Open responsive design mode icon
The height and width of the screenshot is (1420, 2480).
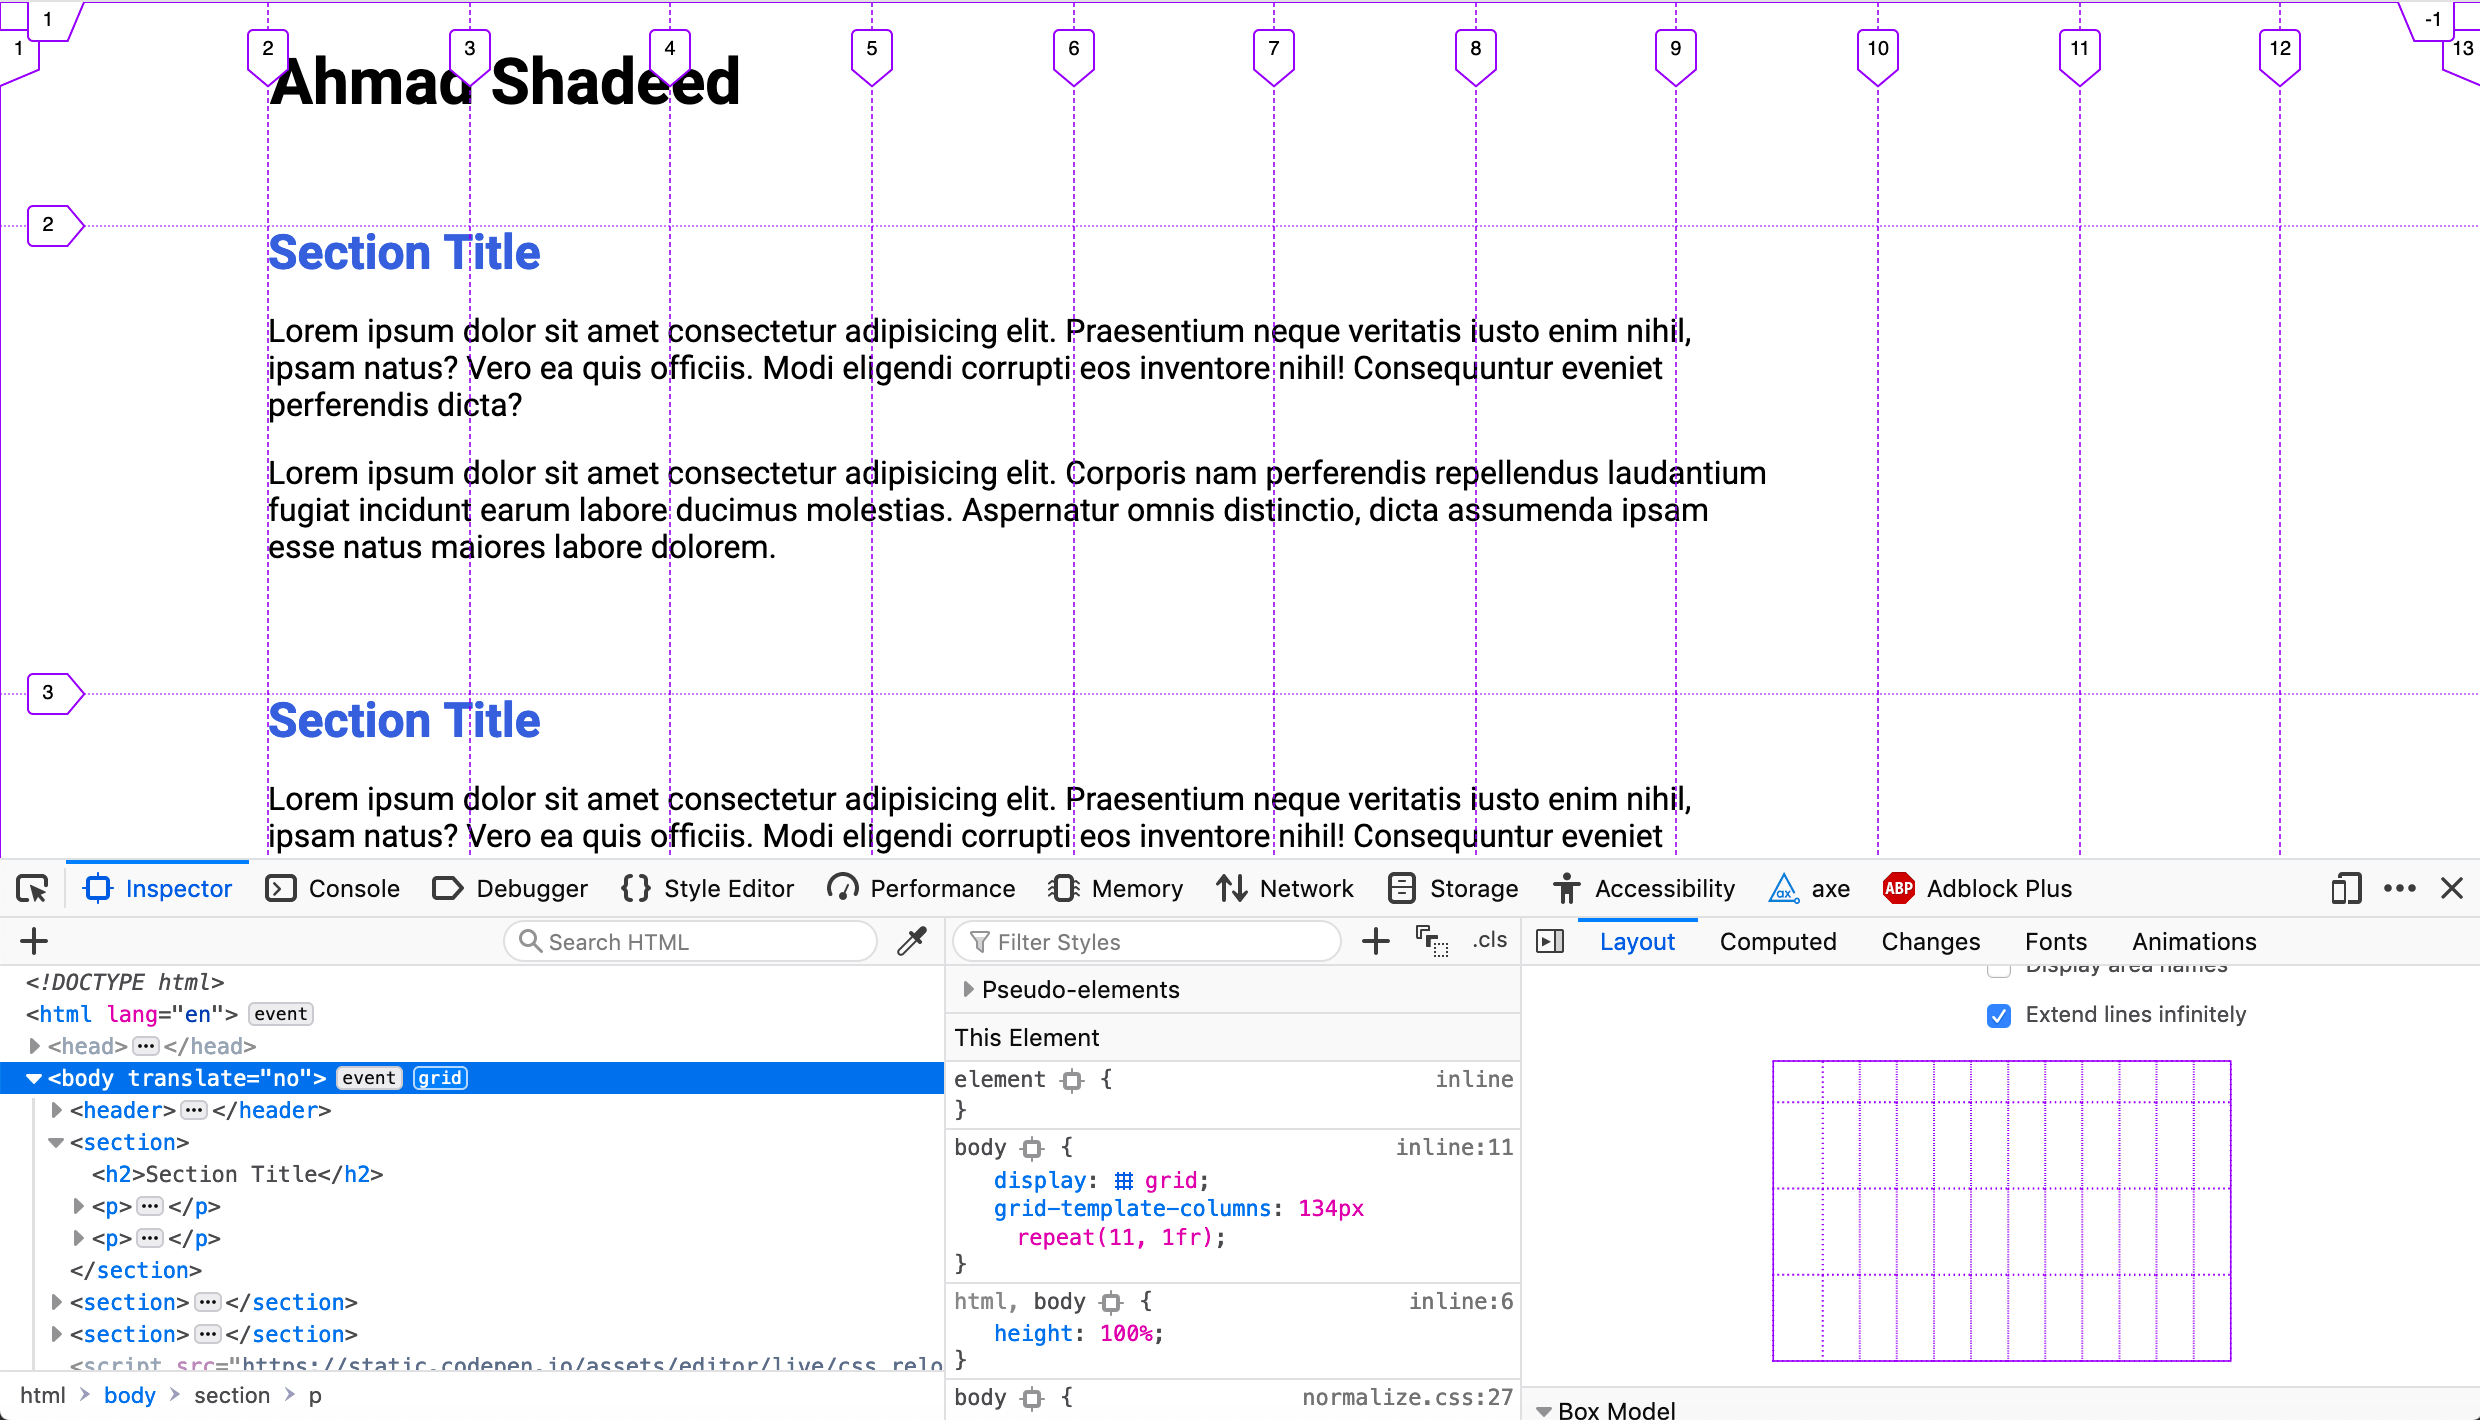coord(2345,888)
